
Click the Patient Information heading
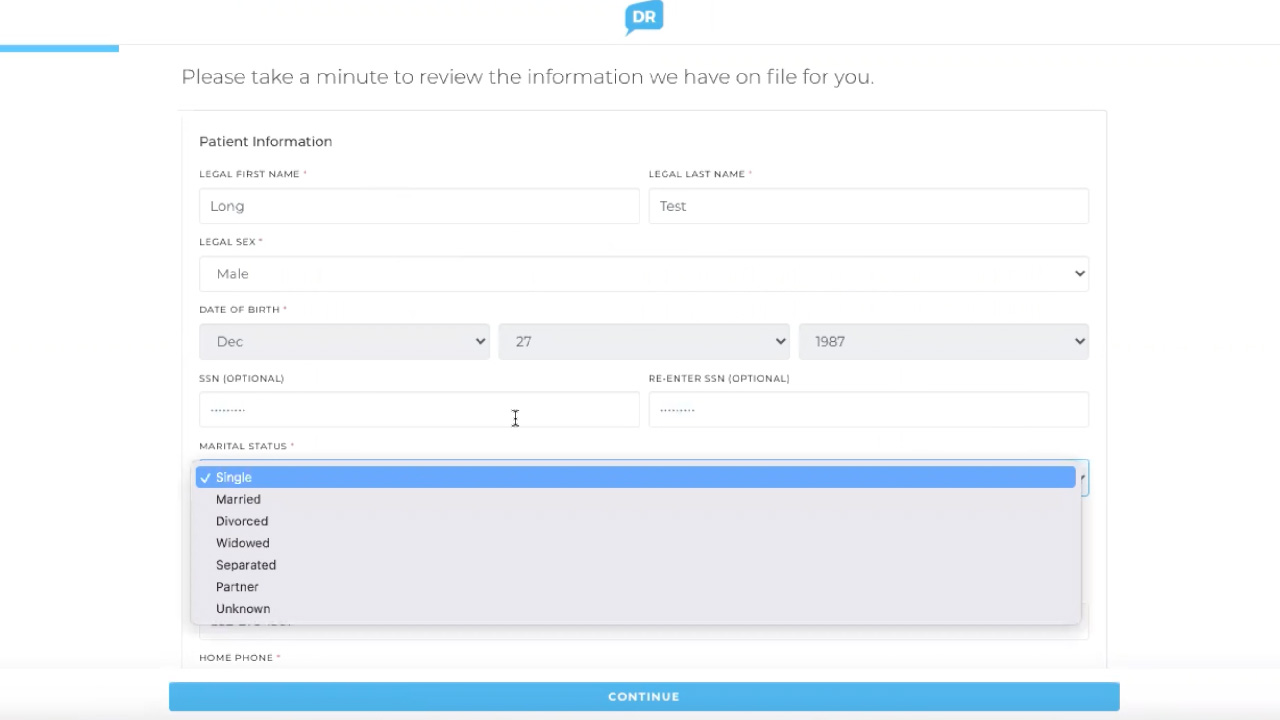265,142
